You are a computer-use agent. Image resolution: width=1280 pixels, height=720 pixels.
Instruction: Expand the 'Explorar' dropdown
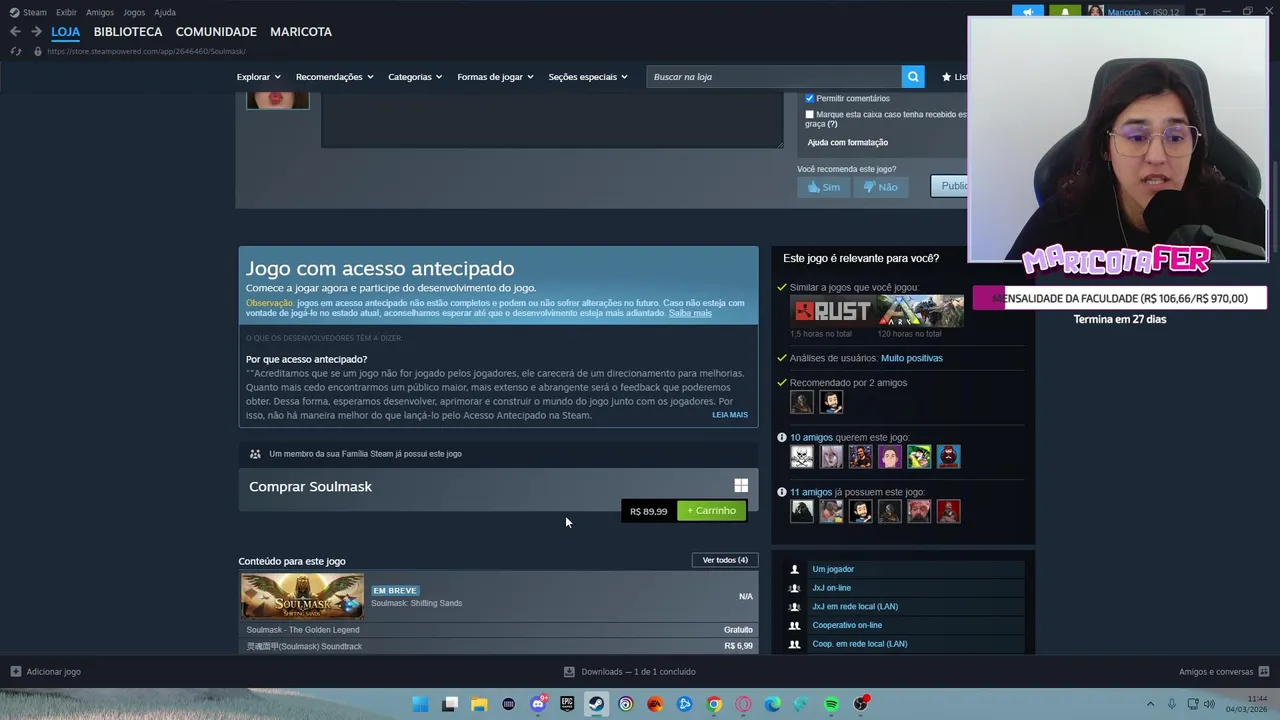point(258,77)
